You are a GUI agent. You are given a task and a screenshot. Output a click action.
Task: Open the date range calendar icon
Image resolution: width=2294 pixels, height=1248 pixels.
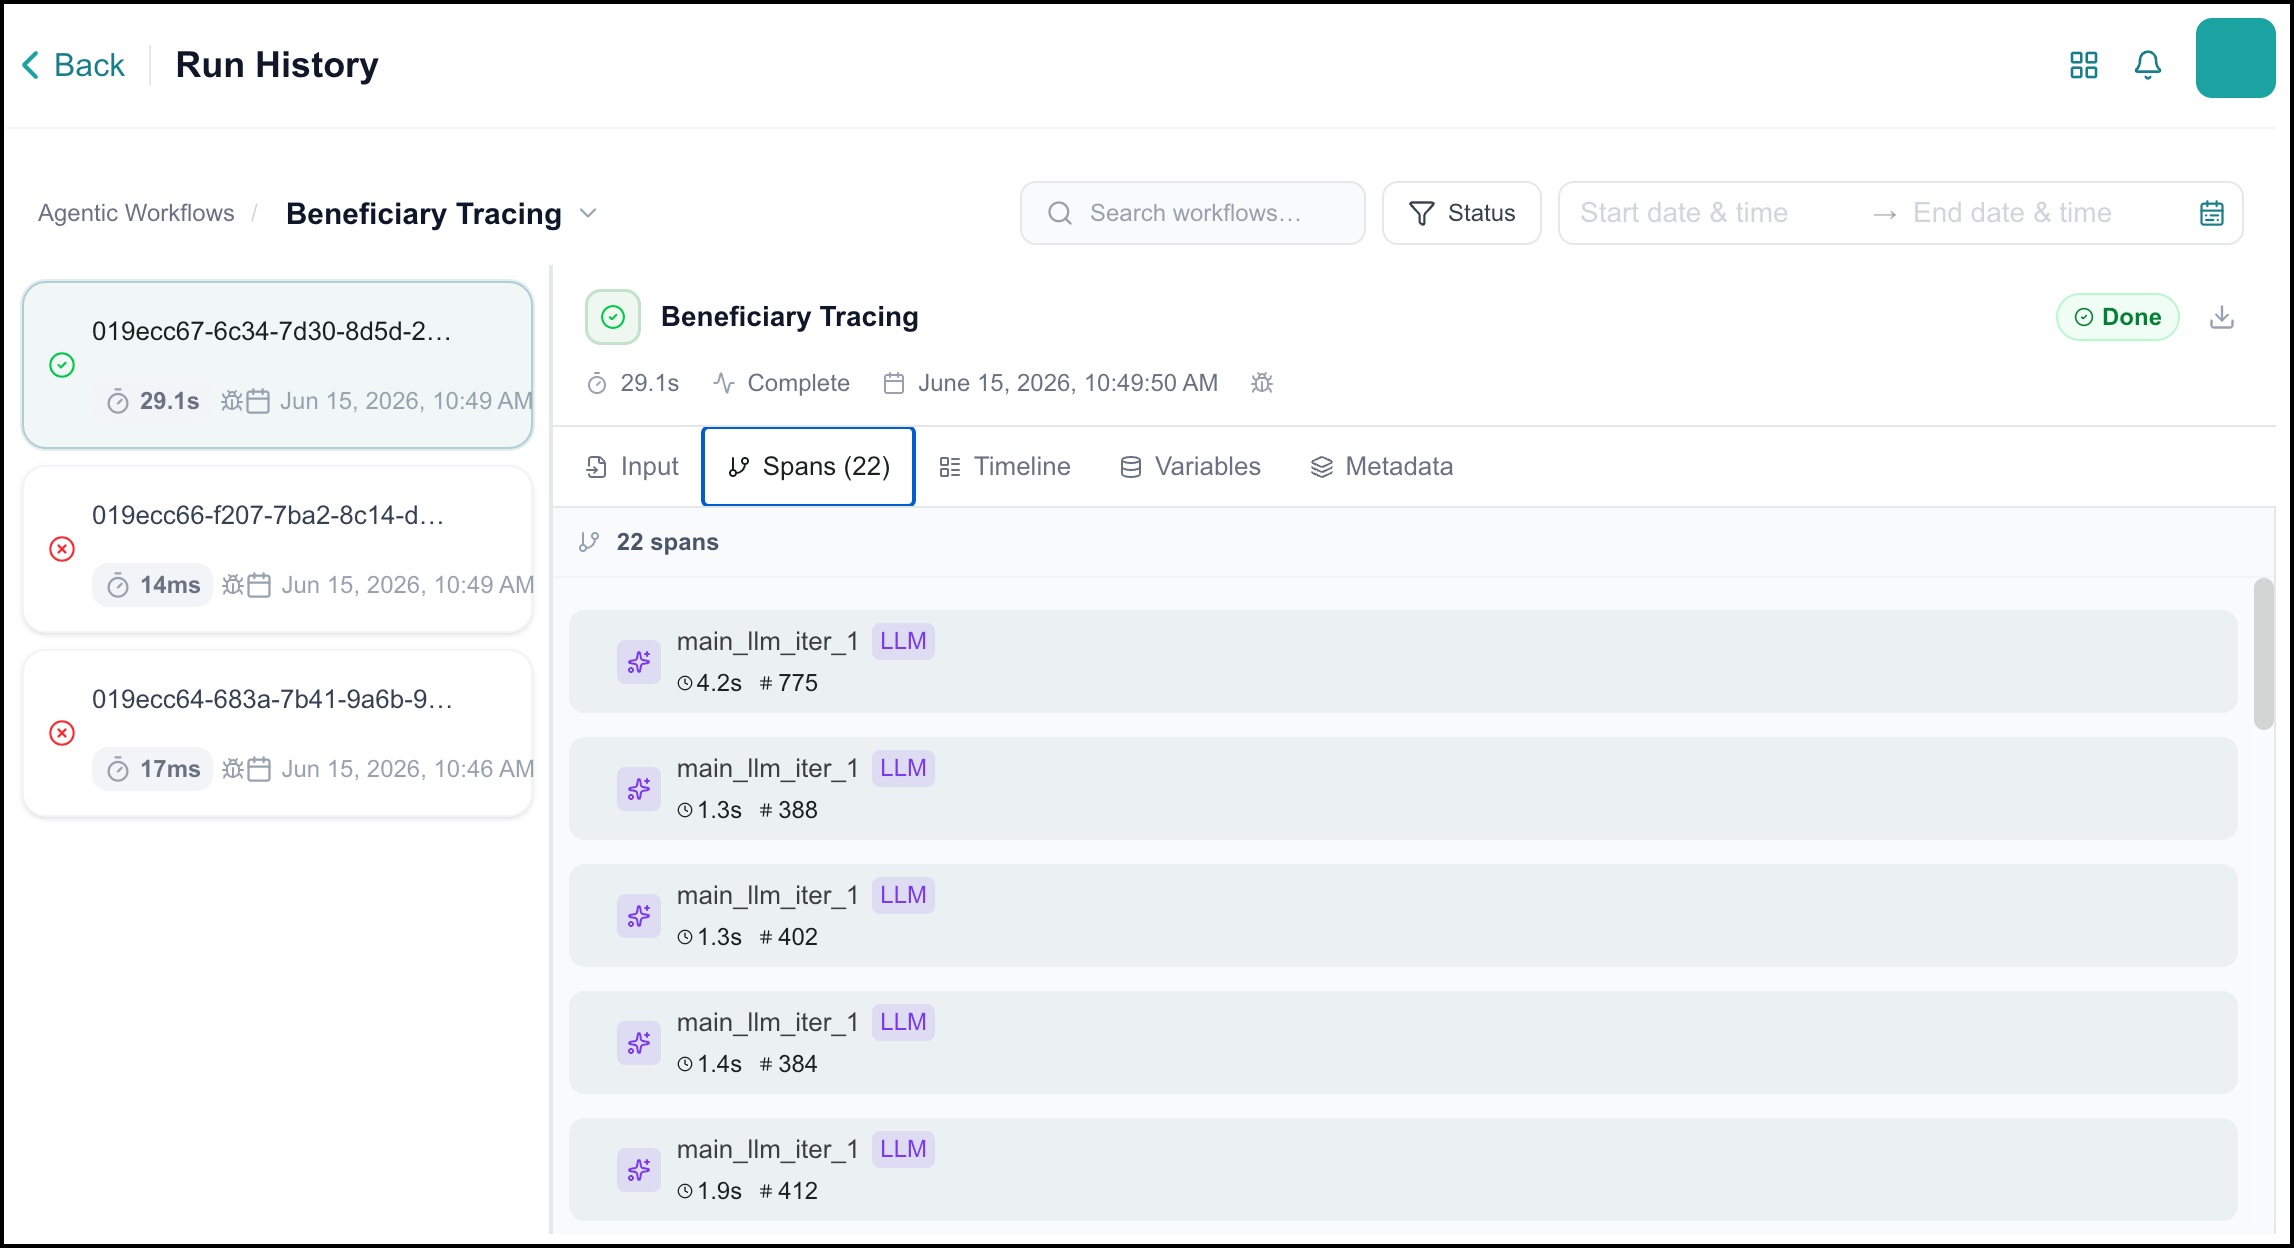2212,213
